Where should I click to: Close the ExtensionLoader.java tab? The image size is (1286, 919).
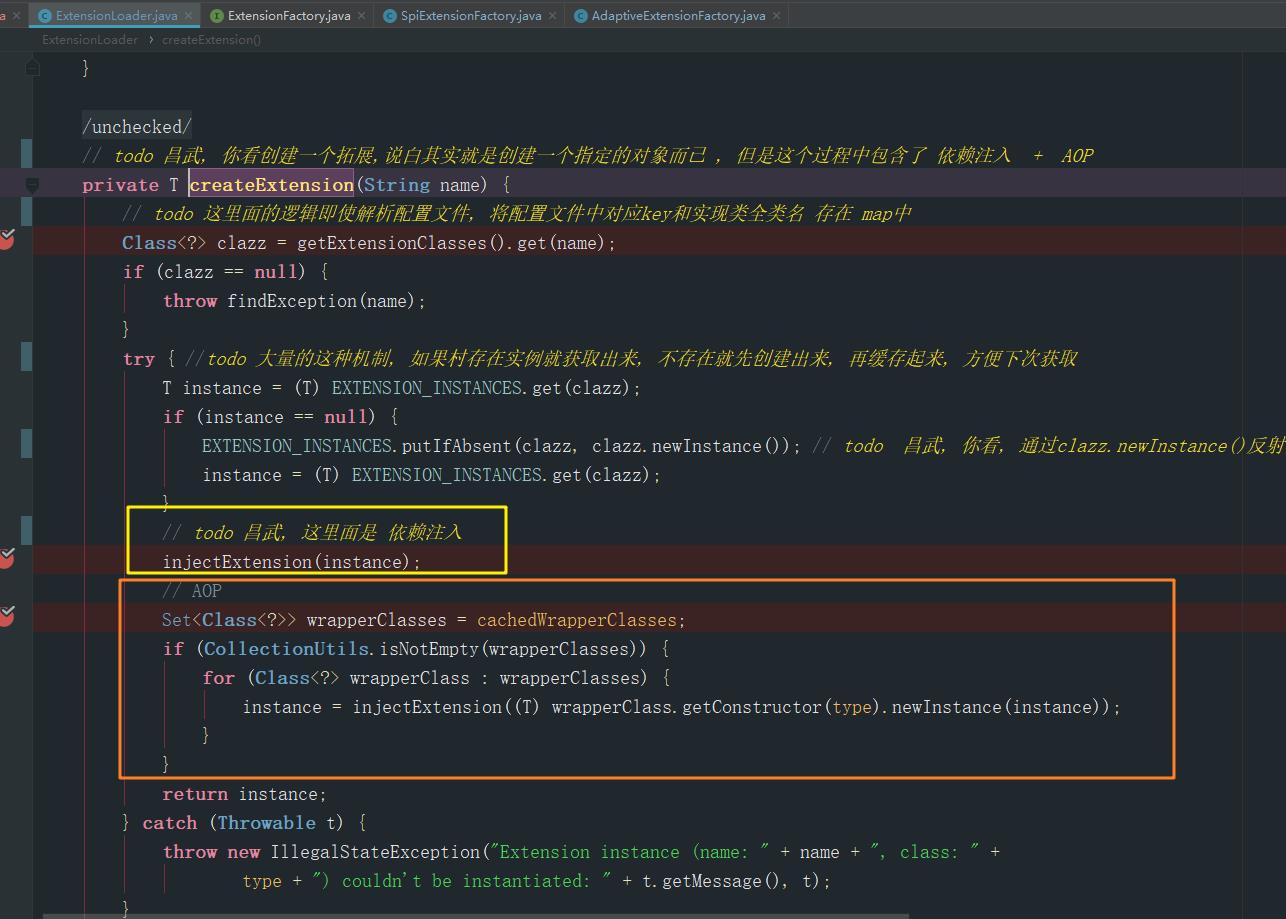click(190, 15)
